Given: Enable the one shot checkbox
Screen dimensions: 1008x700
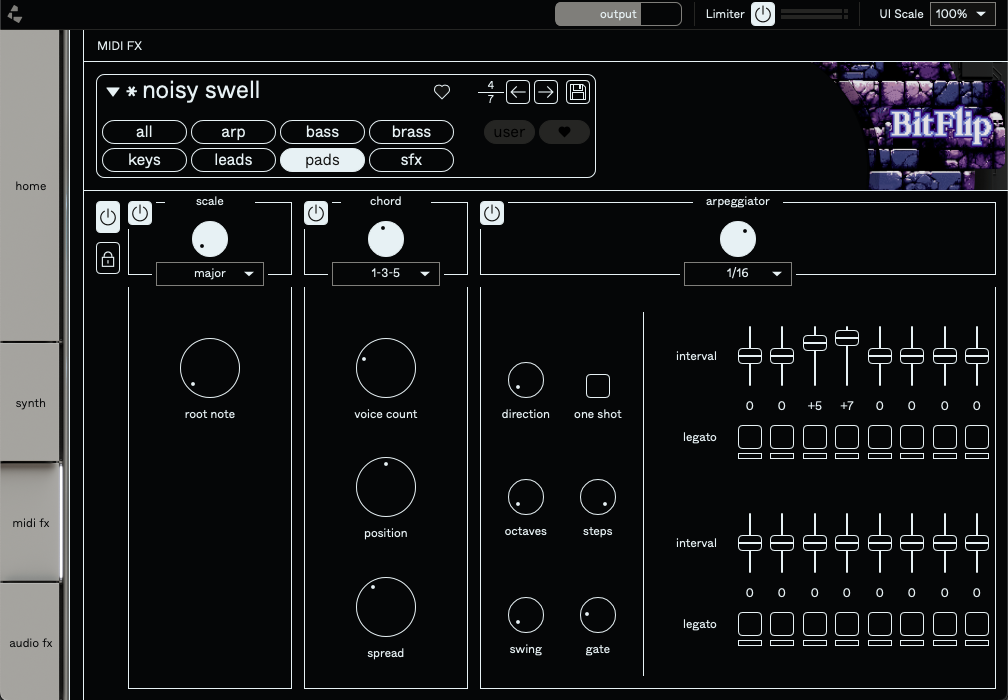Looking at the screenshot, I should [598, 386].
